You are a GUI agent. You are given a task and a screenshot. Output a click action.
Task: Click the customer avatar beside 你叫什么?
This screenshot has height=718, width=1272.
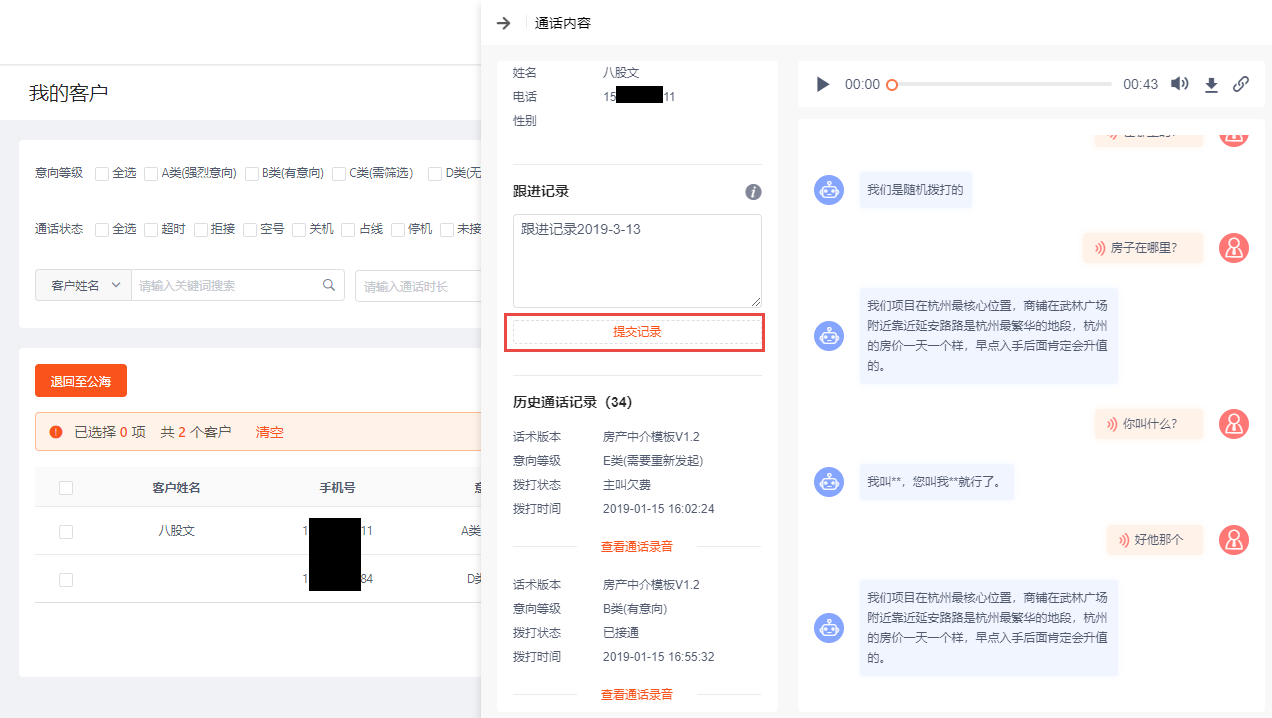pyautogui.click(x=1234, y=423)
